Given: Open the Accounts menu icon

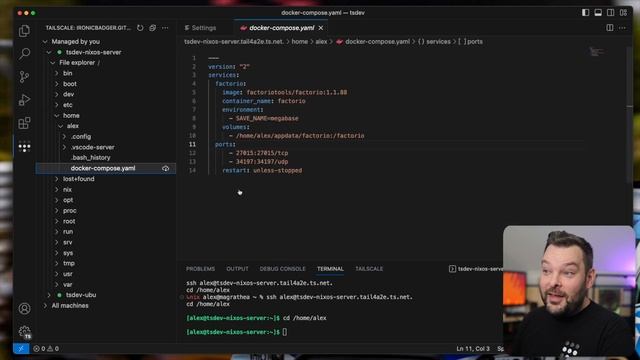Looking at the screenshot, I should tap(24, 309).
